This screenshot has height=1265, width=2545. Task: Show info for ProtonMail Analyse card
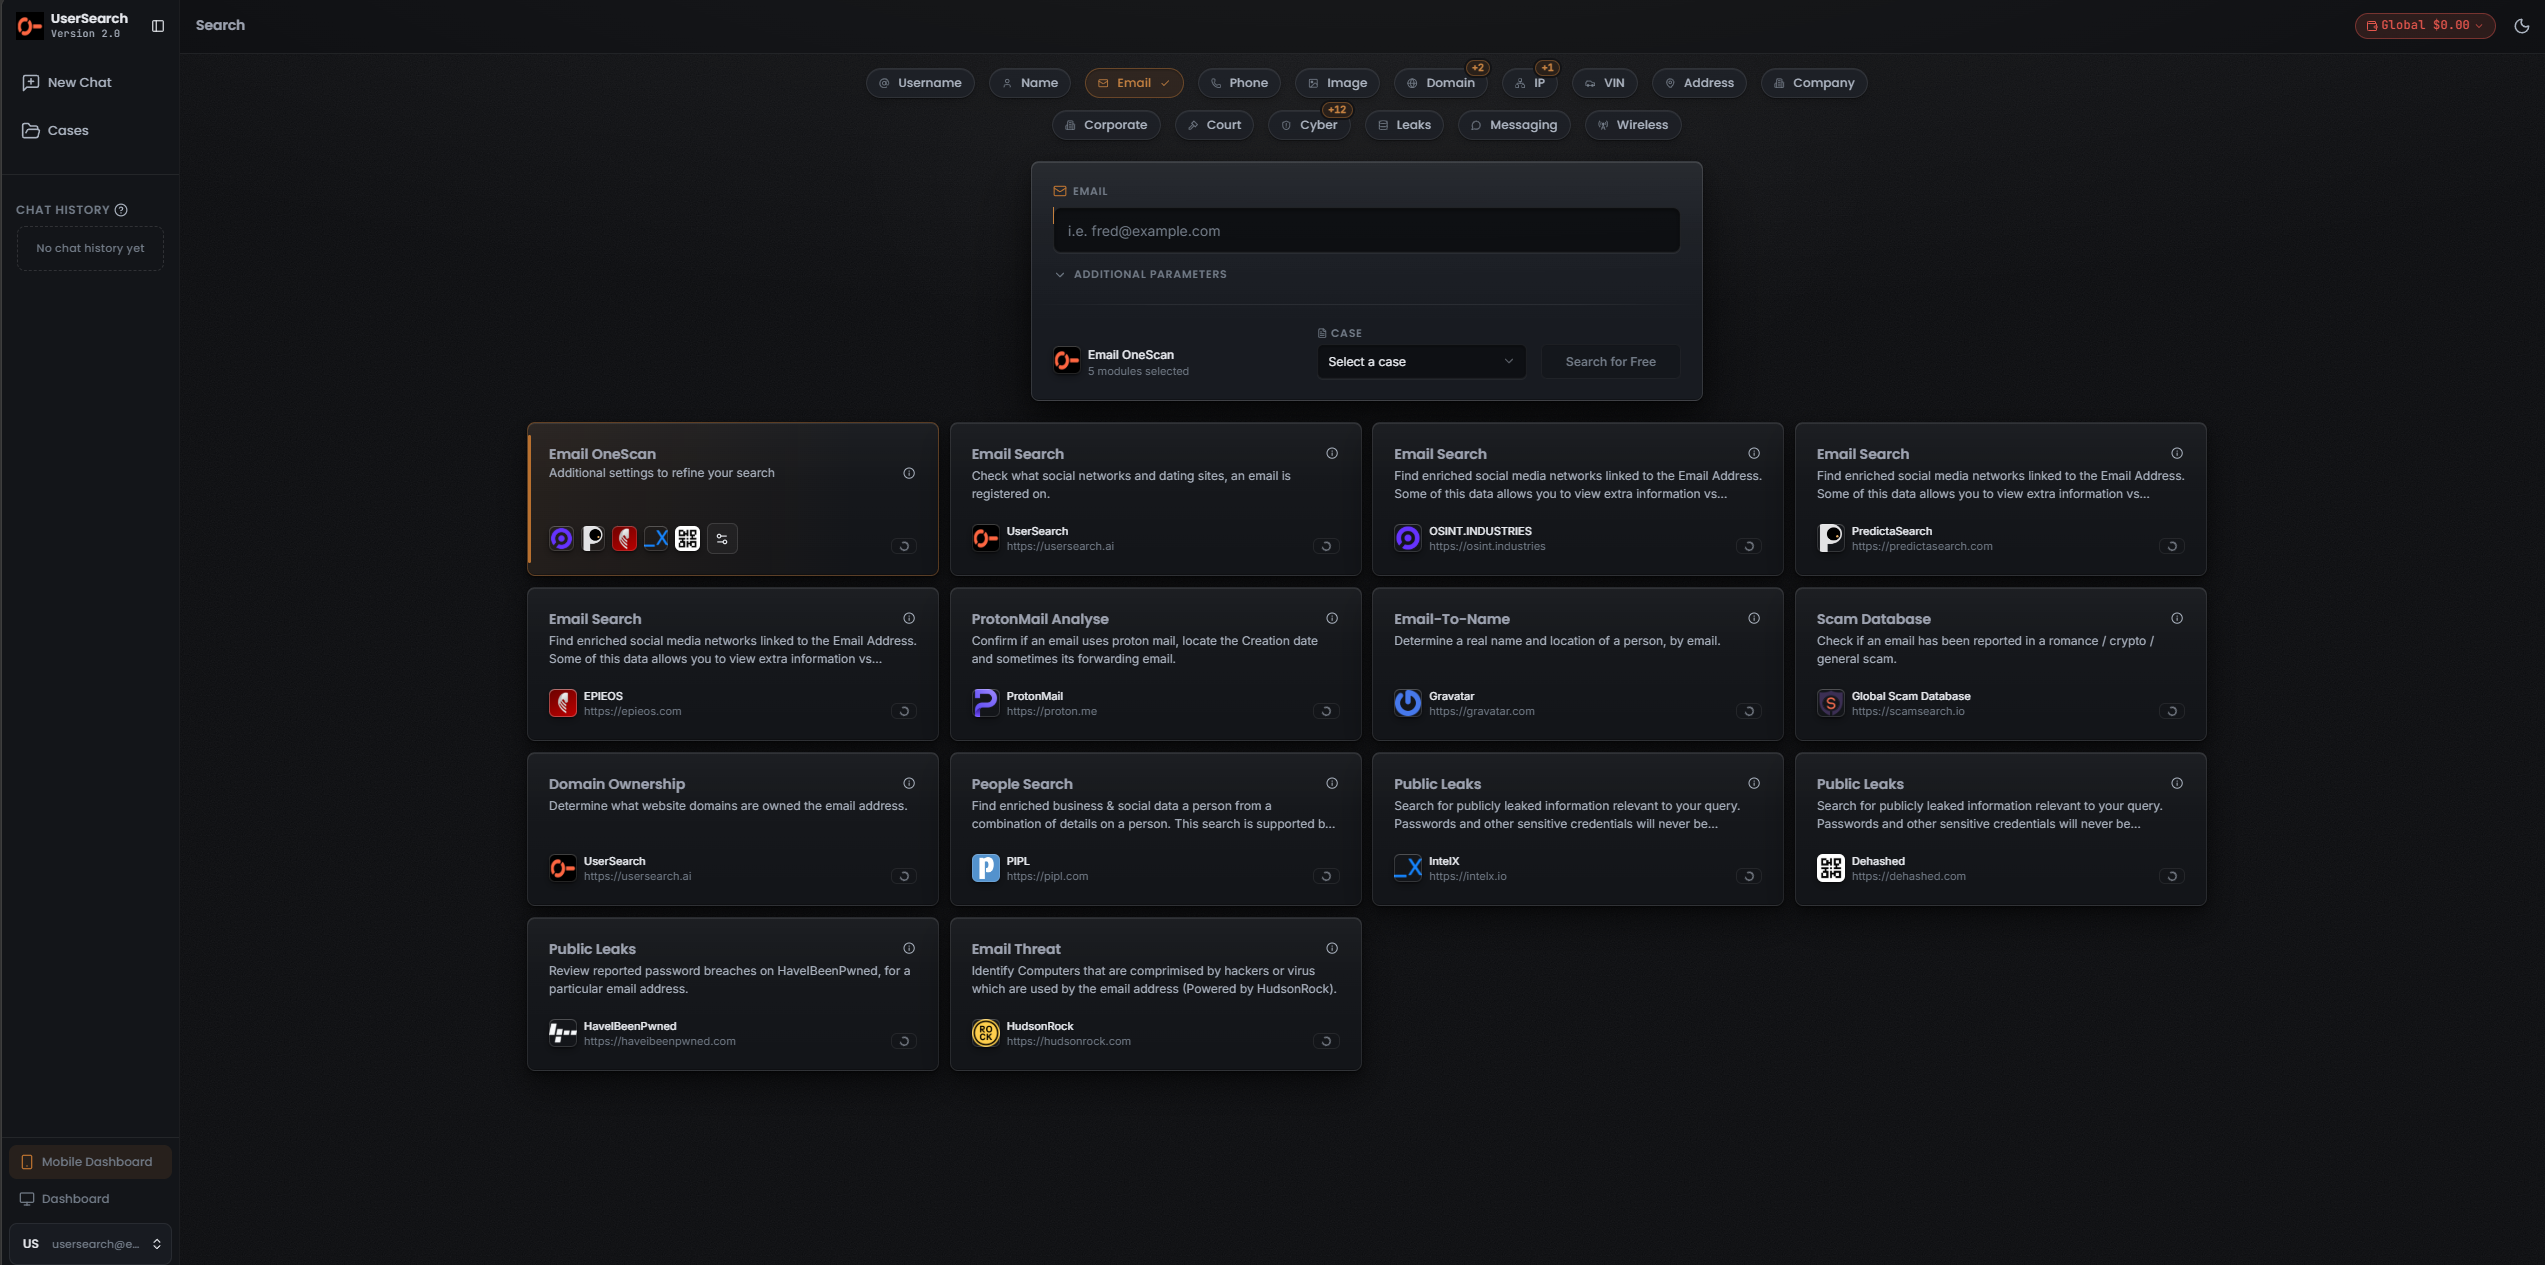pyautogui.click(x=1332, y=619)
